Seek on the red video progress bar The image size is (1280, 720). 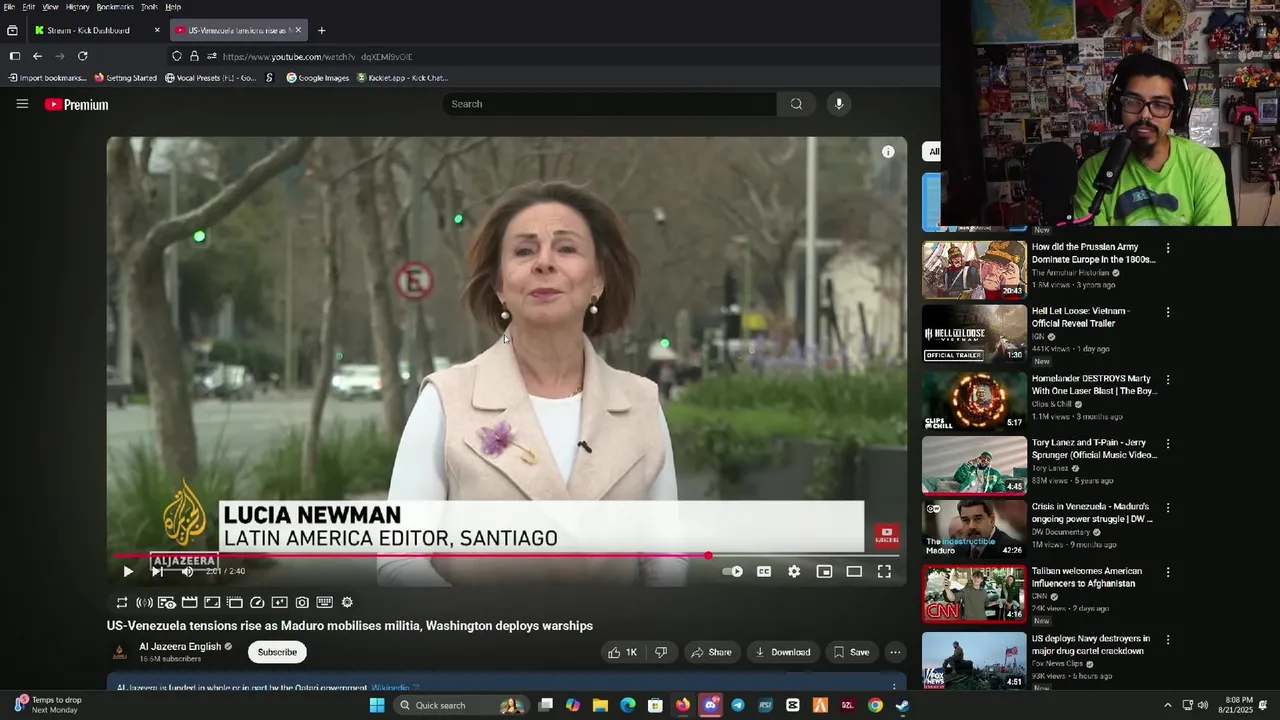[x=506, y=555]
